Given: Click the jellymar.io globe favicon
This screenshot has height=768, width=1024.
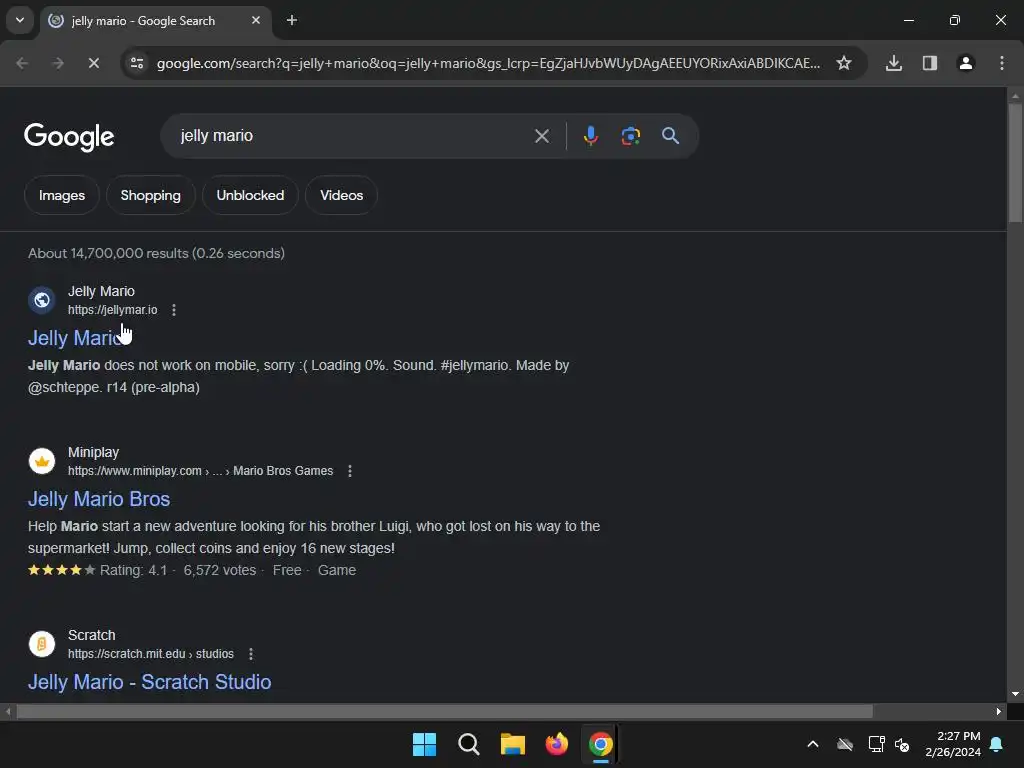Looking at the screenshot, I should point(42,300).
